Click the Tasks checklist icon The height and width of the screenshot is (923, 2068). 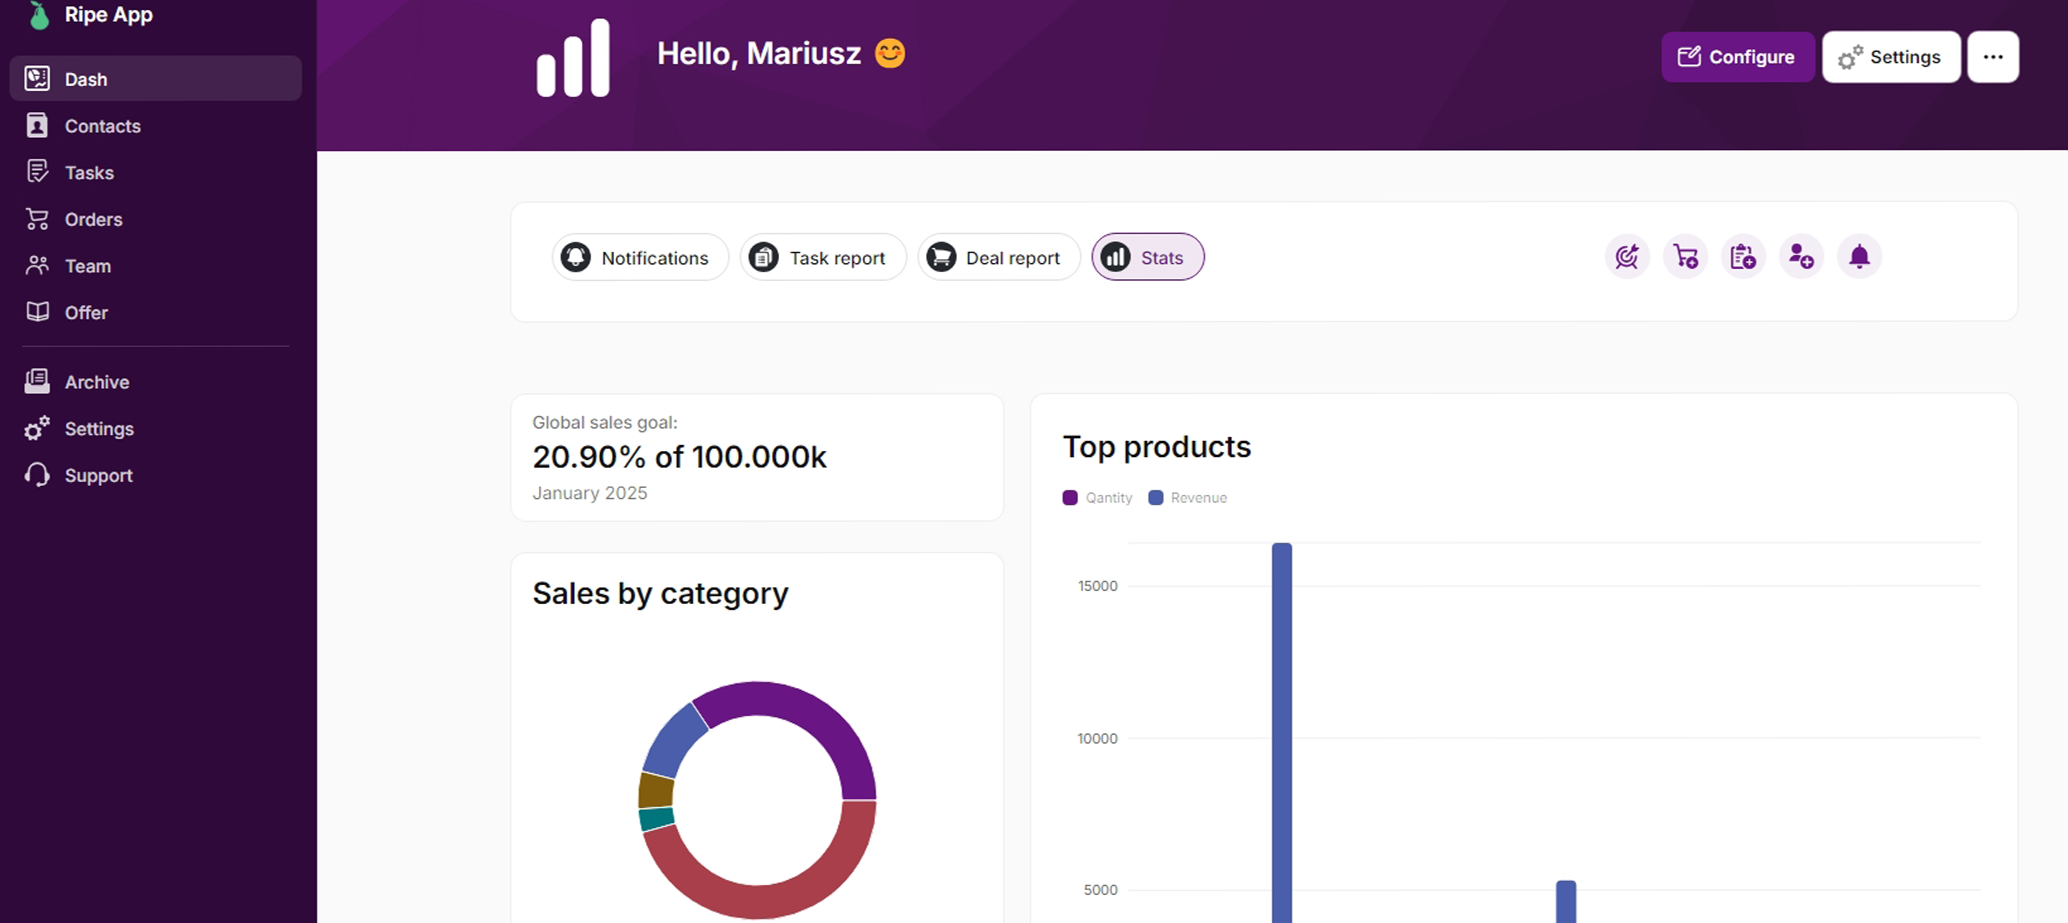click(37, 171)
